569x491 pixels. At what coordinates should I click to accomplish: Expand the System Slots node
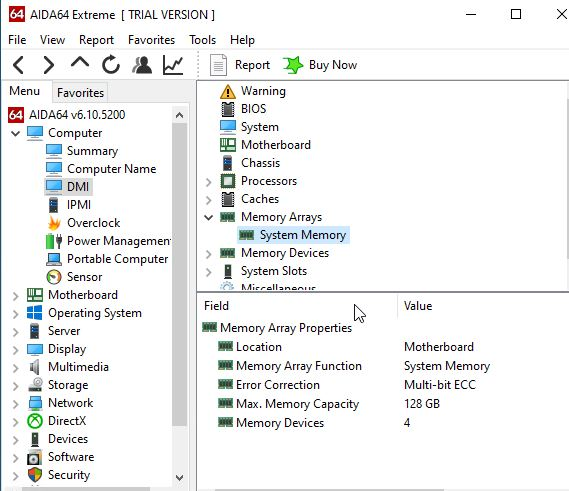click(209, 272)
